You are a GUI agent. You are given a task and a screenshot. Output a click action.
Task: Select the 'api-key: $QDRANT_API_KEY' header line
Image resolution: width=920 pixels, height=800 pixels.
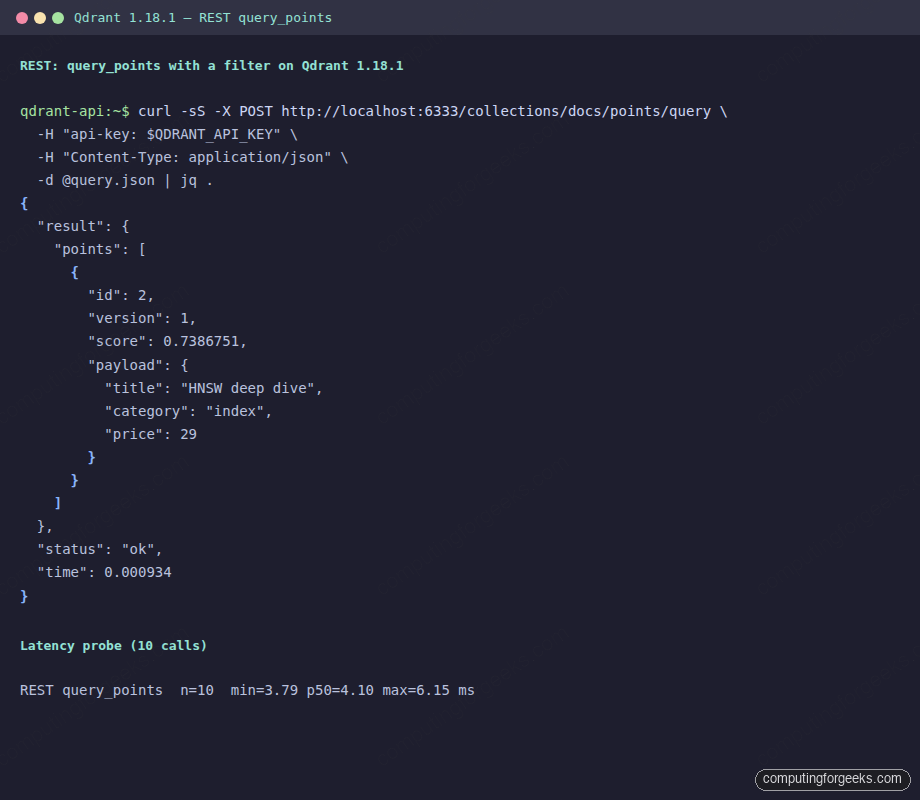click(167, 134)
